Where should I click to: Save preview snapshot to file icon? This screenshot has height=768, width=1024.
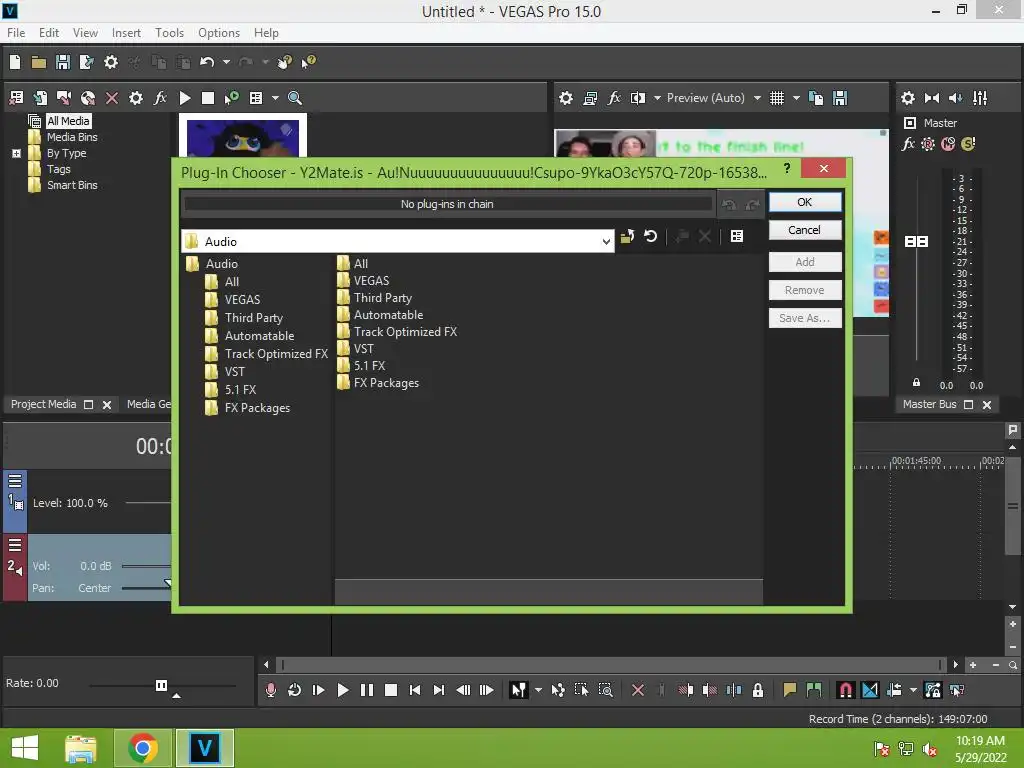(840, 98)
